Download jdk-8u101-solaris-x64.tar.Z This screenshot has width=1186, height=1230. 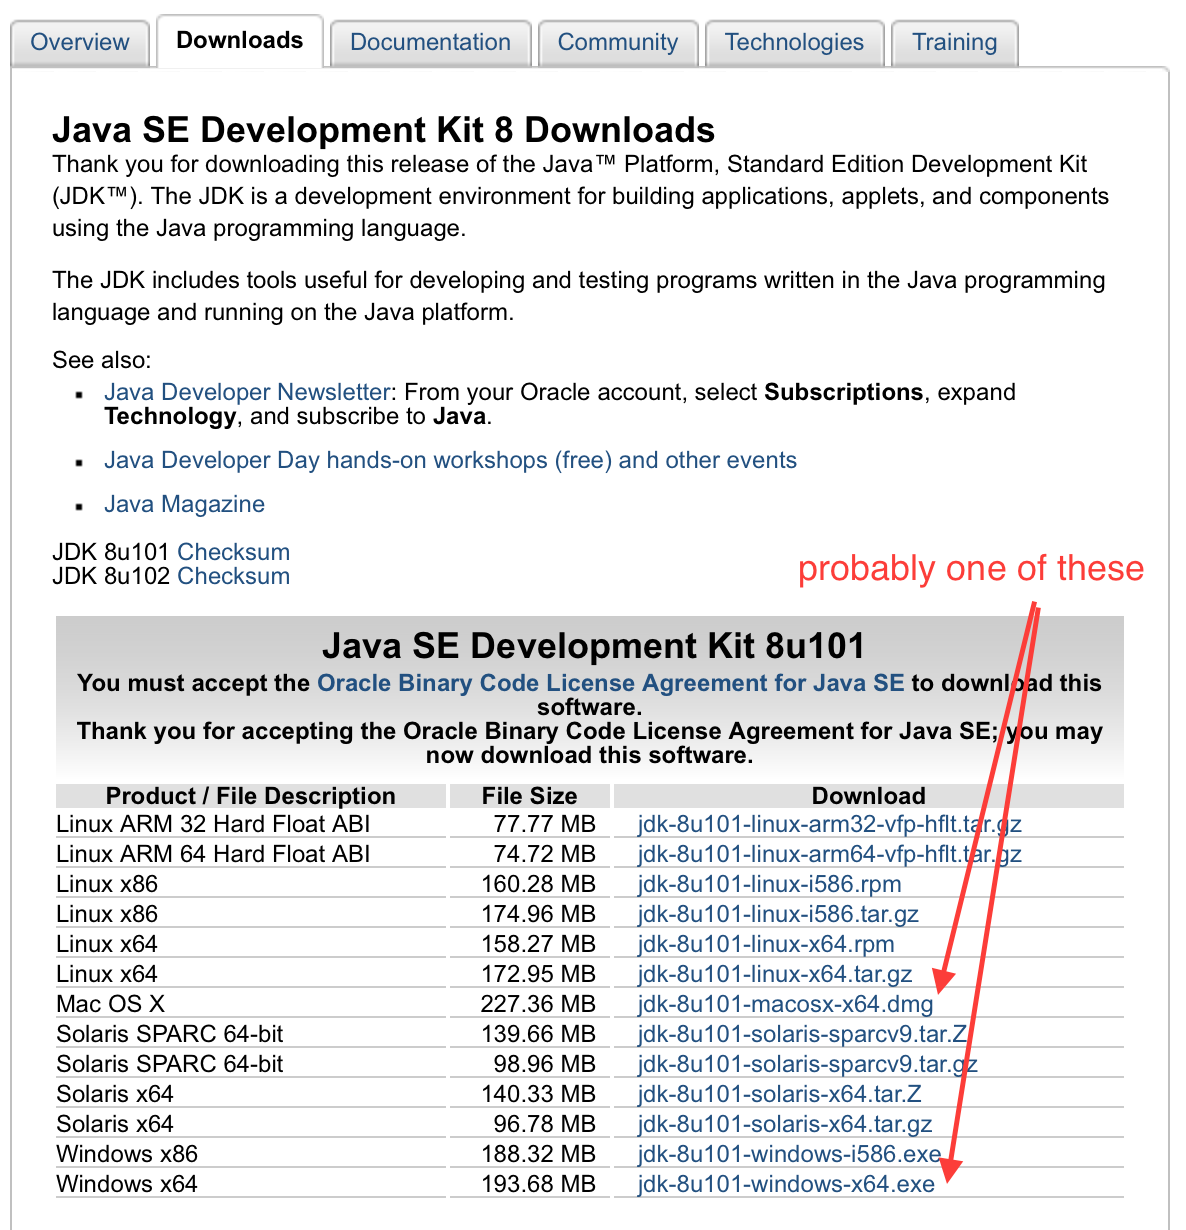pos(779,1094)
